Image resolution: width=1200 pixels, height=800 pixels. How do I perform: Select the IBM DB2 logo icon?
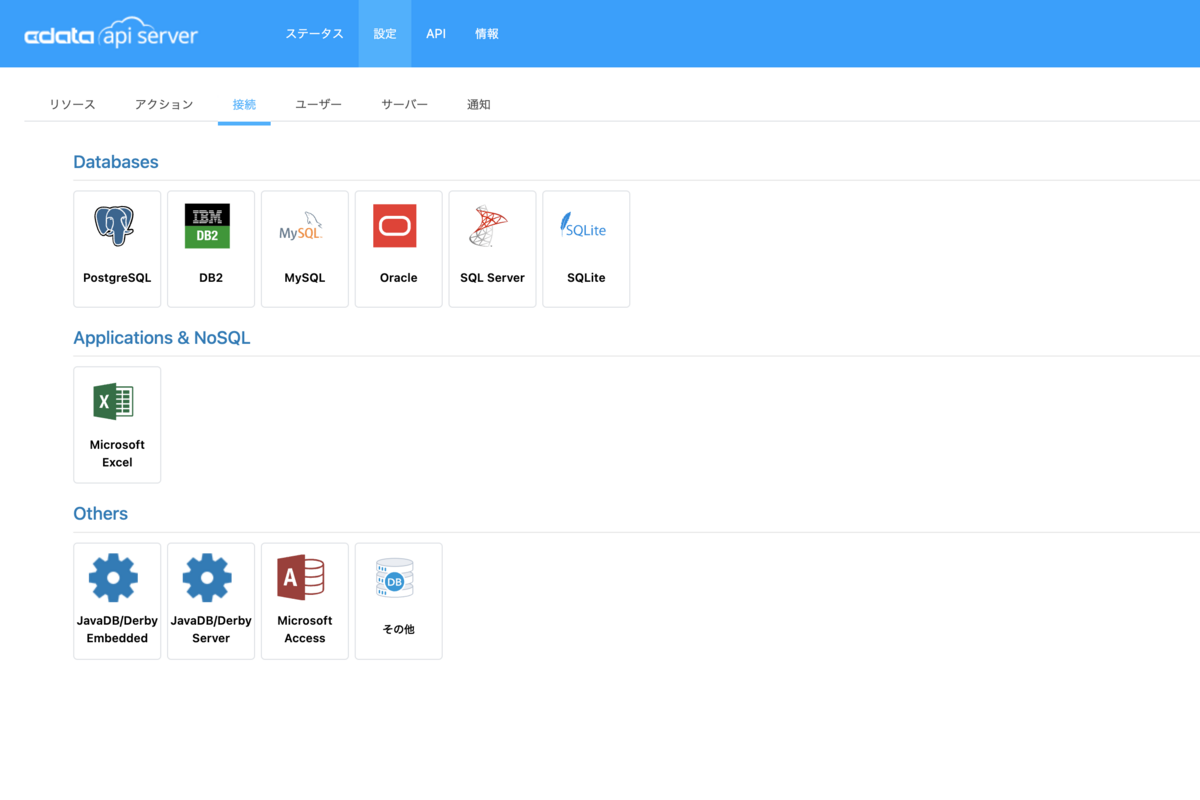(207, 226)
